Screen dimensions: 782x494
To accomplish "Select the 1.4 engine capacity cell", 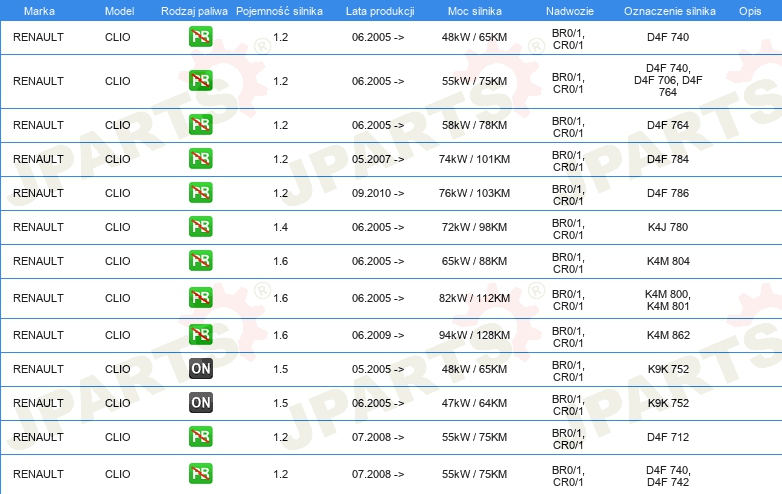I will [x=280, y=227].
